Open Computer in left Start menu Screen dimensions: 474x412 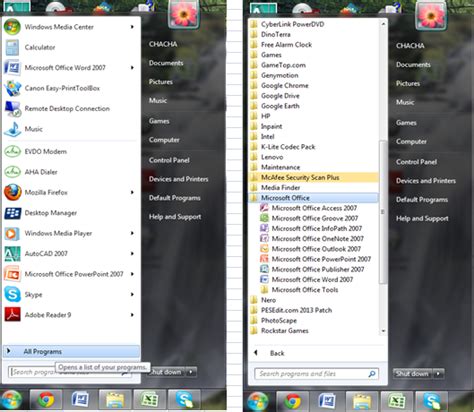(x=164, y=140)
